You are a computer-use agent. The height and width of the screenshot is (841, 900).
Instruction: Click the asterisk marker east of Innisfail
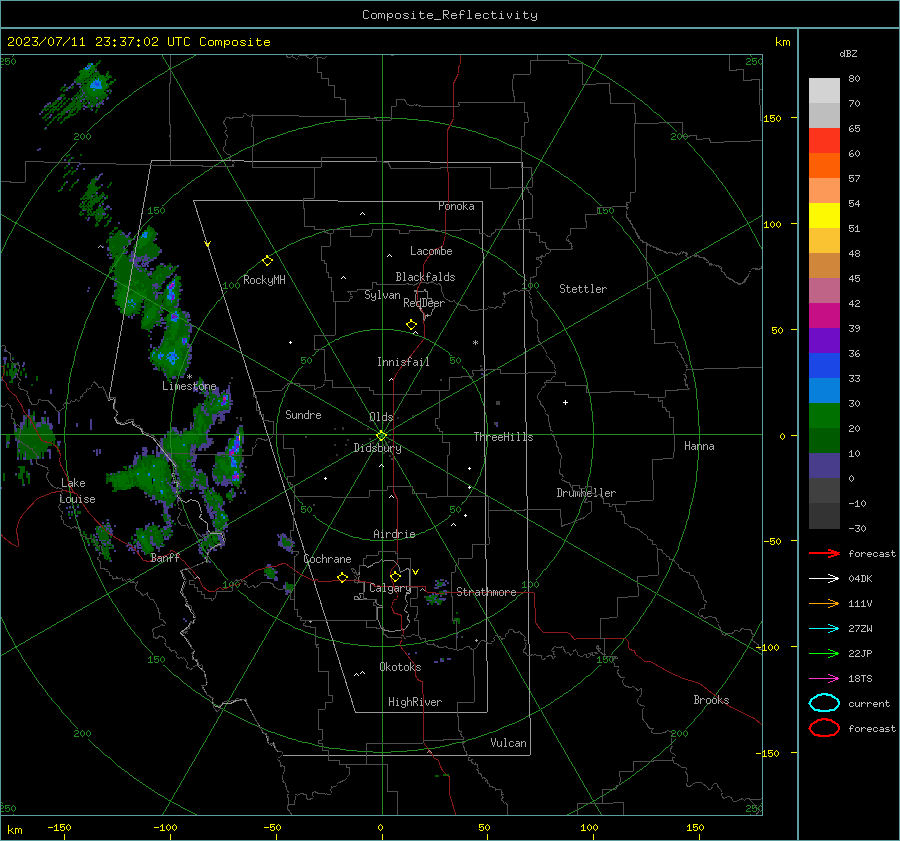point(475,343)
